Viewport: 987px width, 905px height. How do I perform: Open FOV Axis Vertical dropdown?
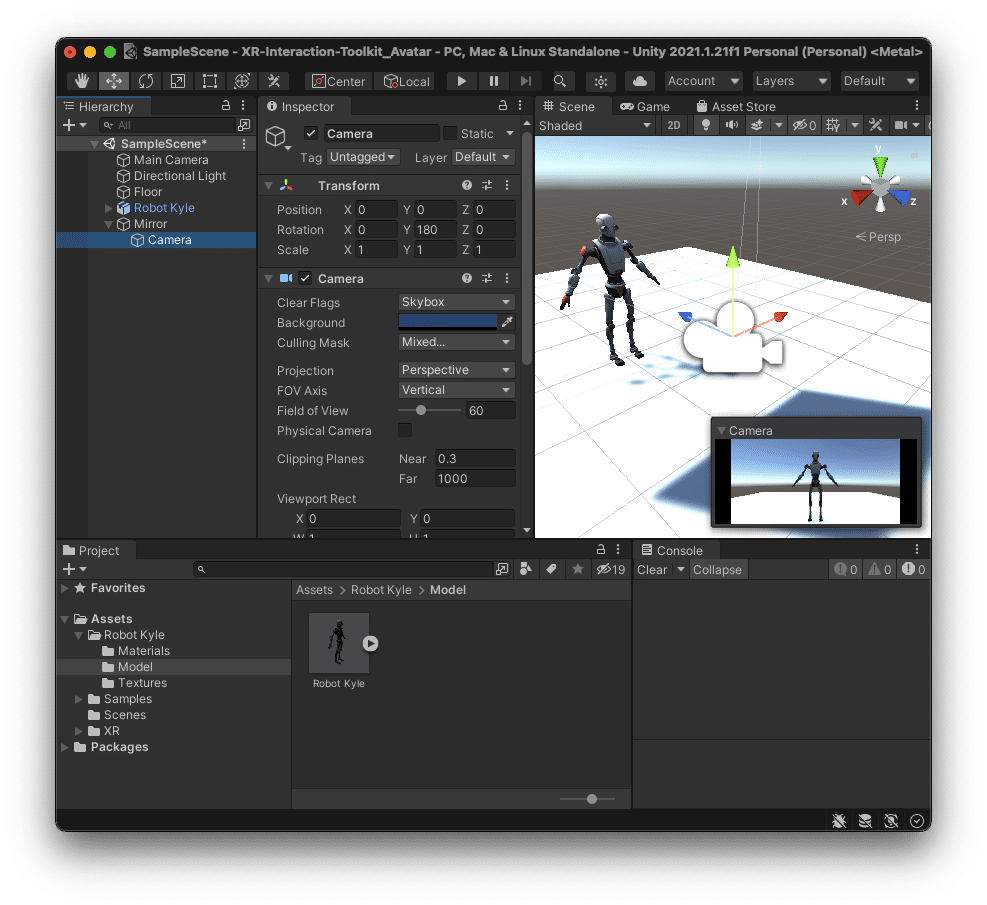point(456,390)
